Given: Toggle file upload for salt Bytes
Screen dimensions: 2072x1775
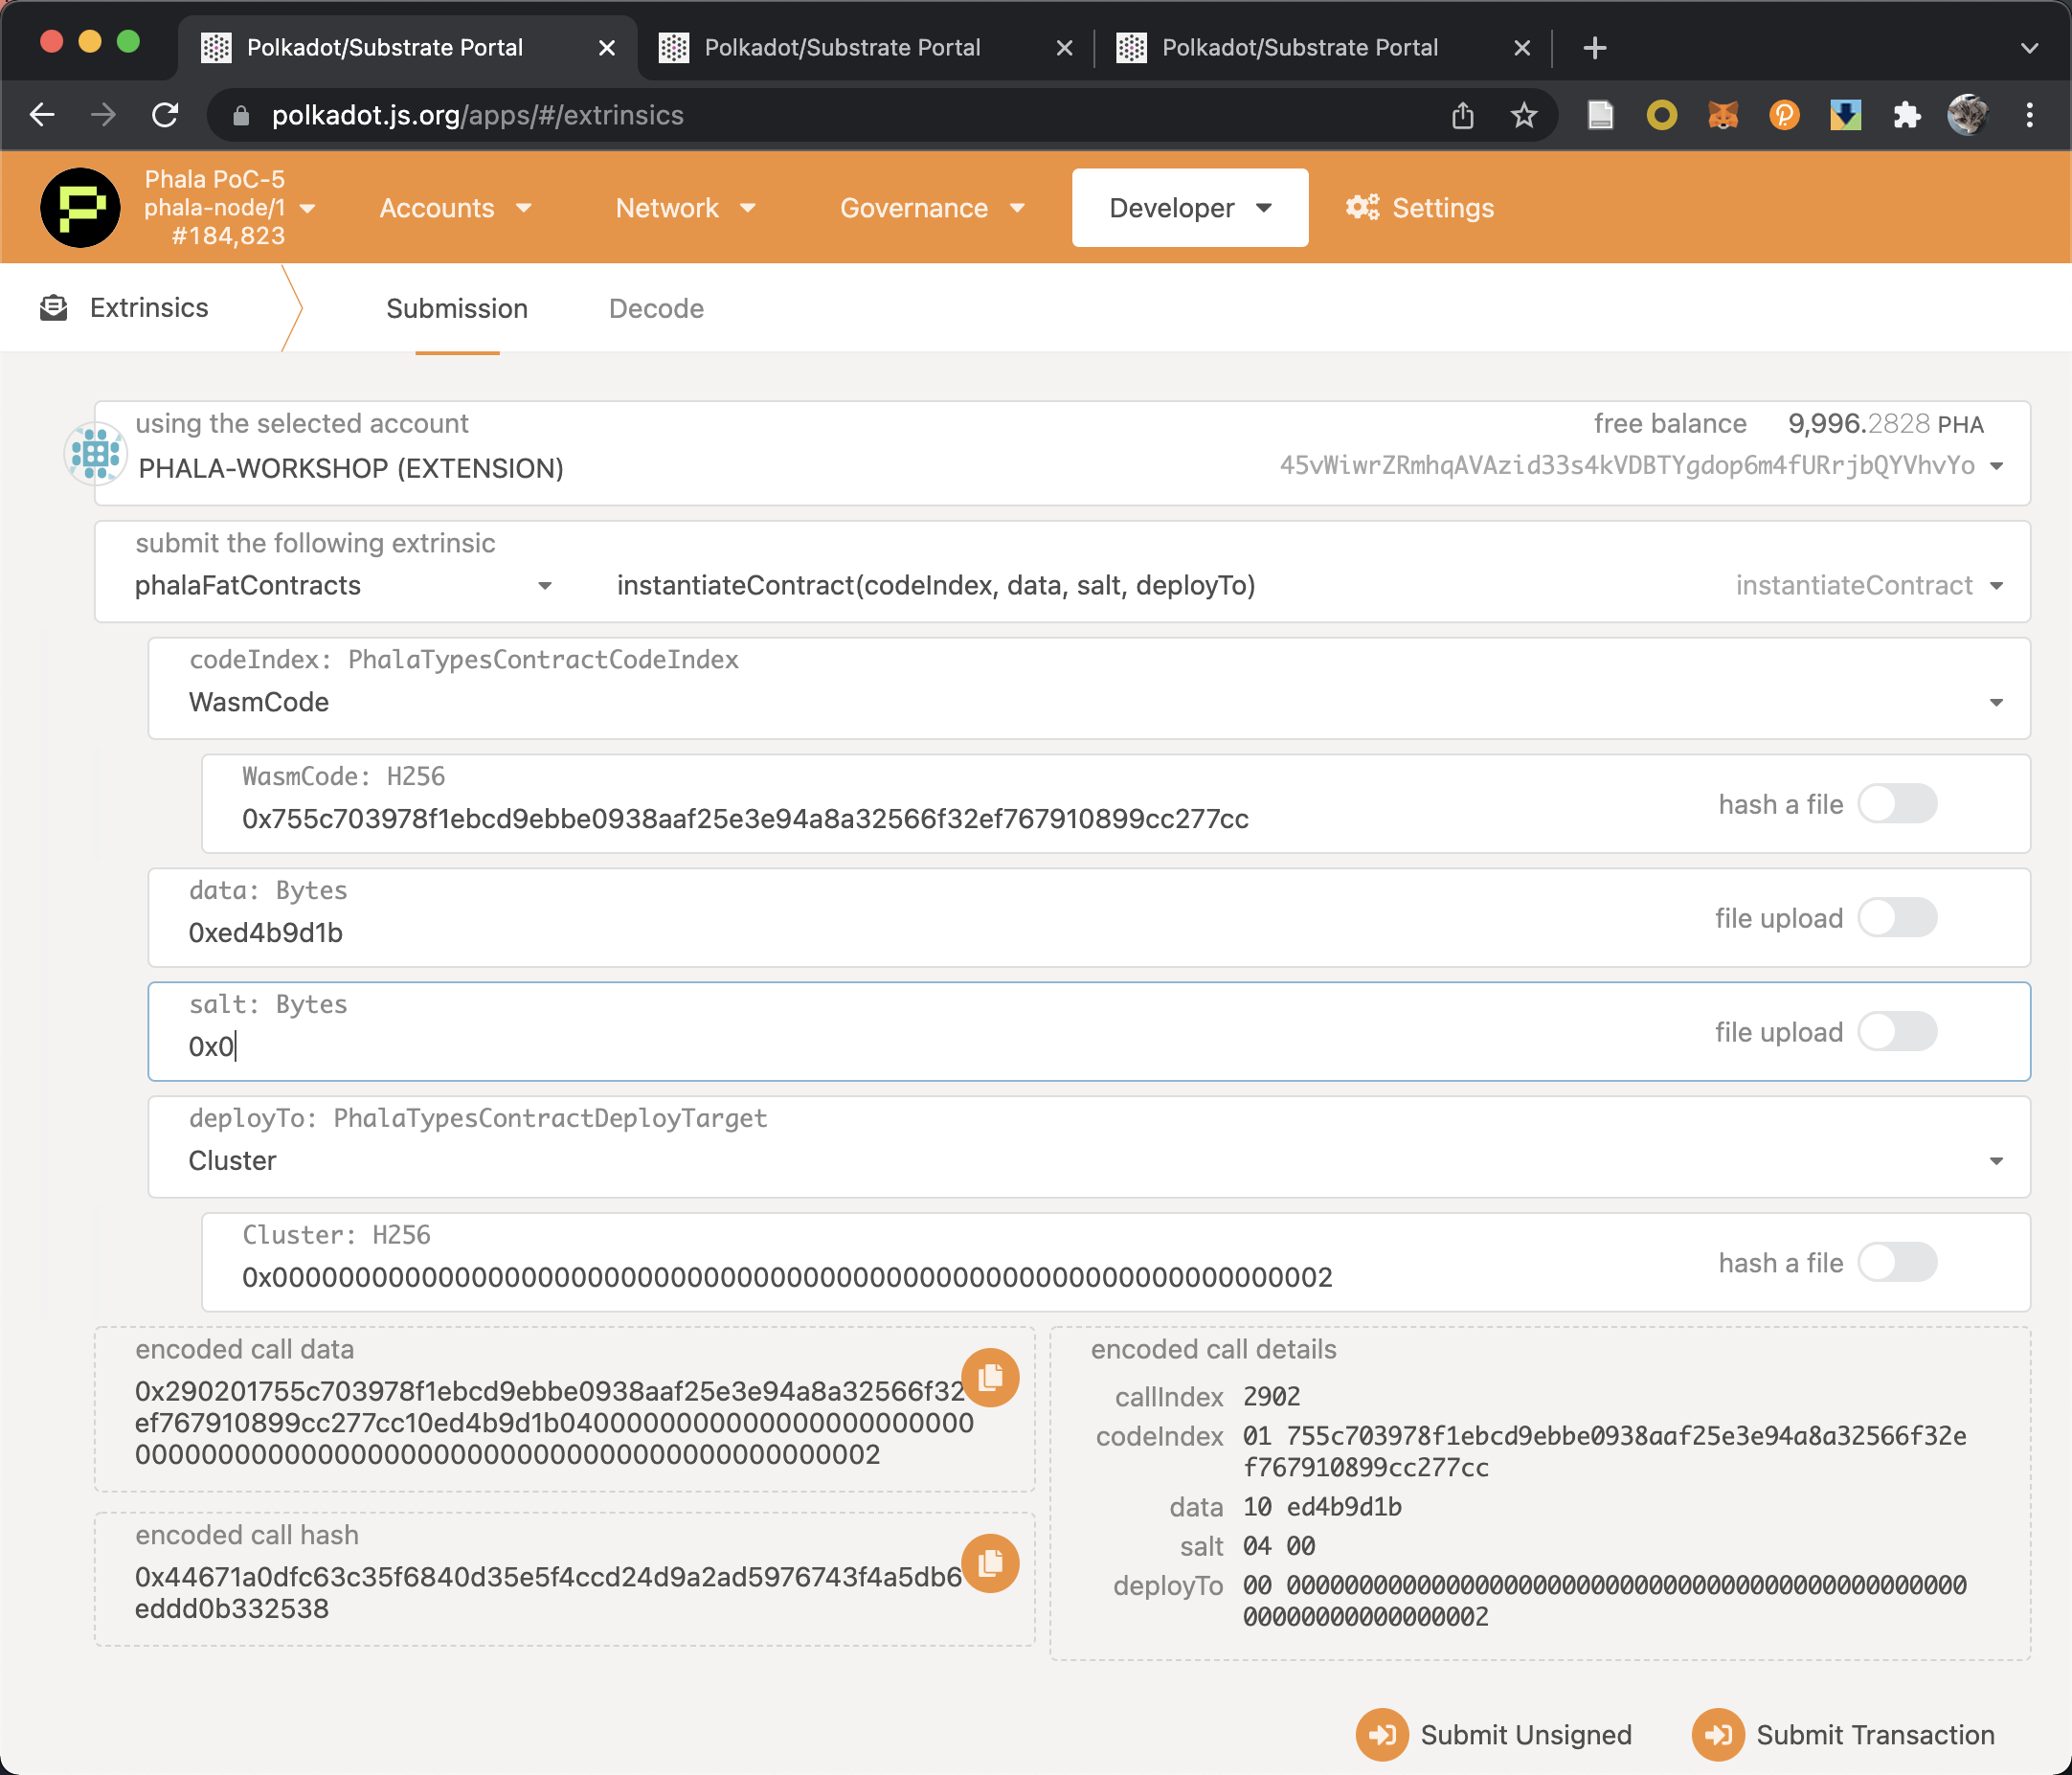Looking at the screenshot, I should pos(1897,1032).
